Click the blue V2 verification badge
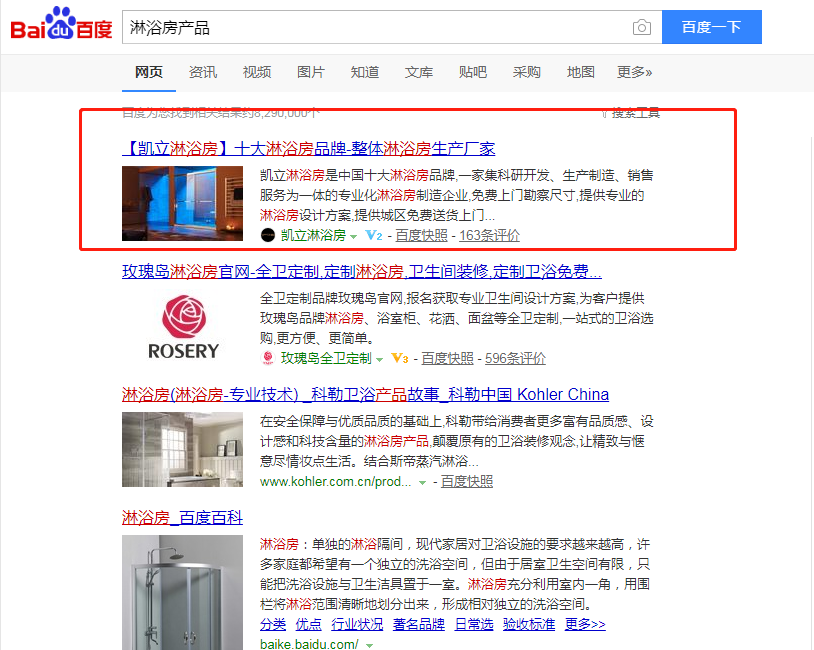 pyautogui.click(x=373, y=235)
